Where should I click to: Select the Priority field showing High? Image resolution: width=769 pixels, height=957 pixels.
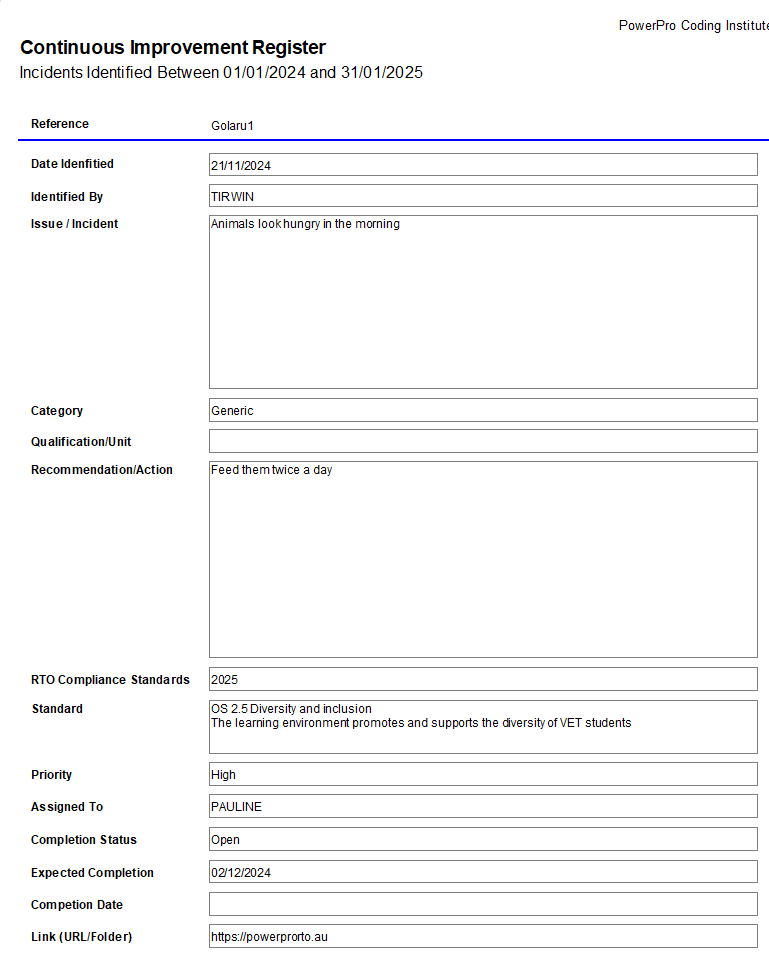pyautogui.click(x=483, y=774)
